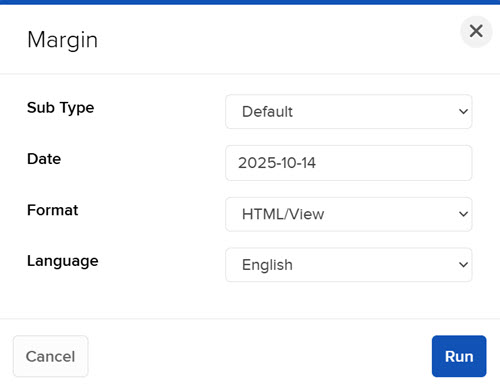The image size is (500, 388).
Task: Click the Margin dialog title
Action: tap(62, 40)
